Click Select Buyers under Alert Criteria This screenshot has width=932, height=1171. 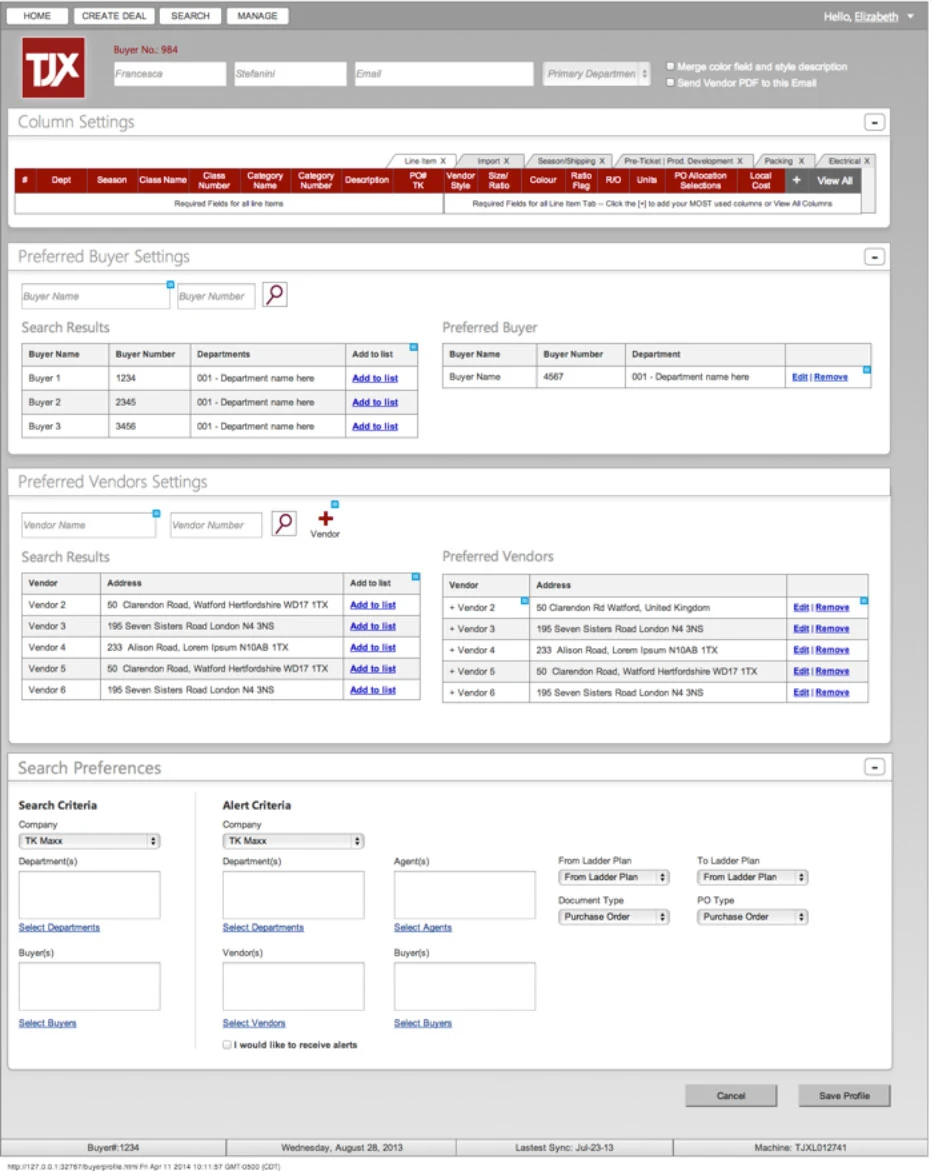point(423,1023)
